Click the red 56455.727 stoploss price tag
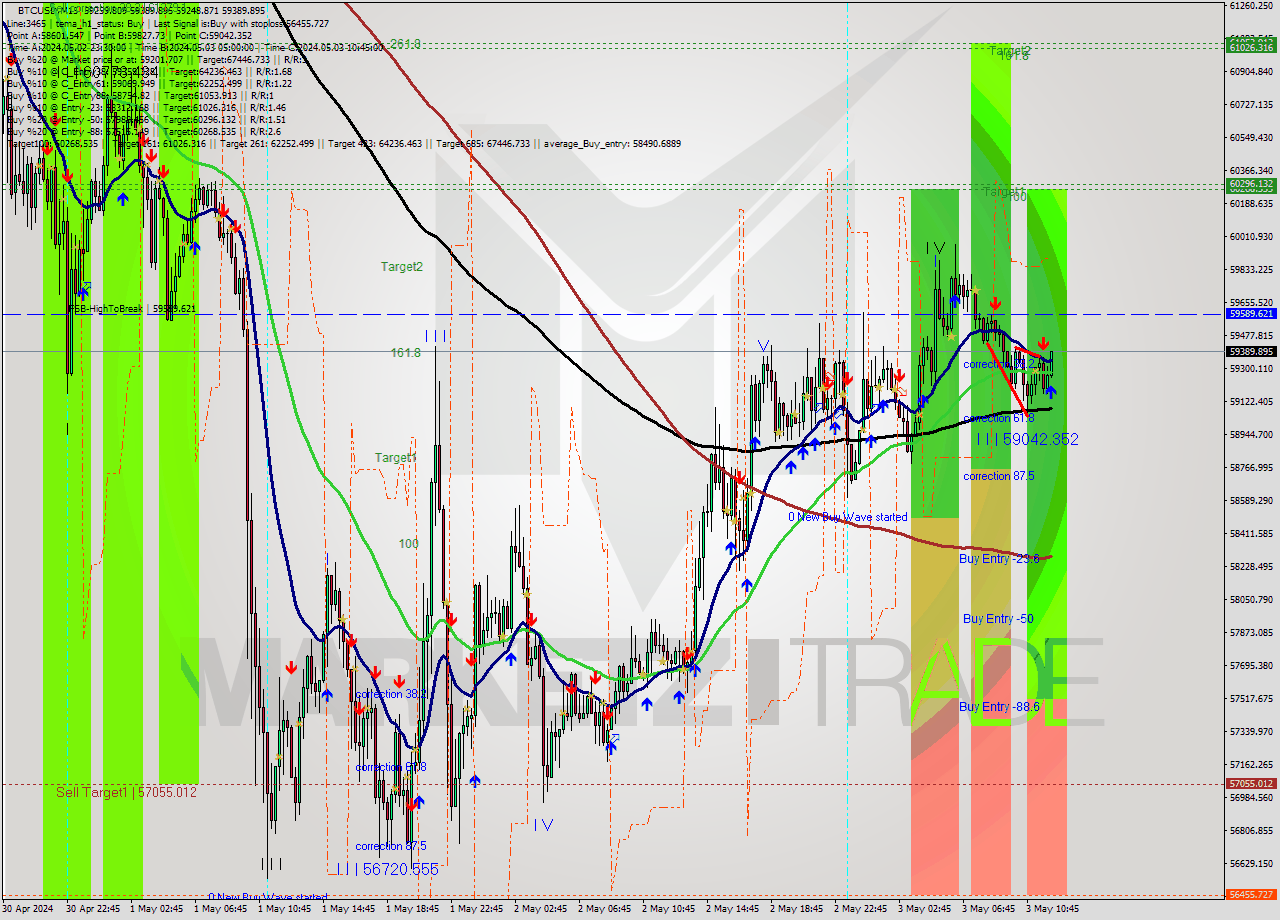The width and height of the screenshot is (1280, 920). click(x=1251, y=894)
